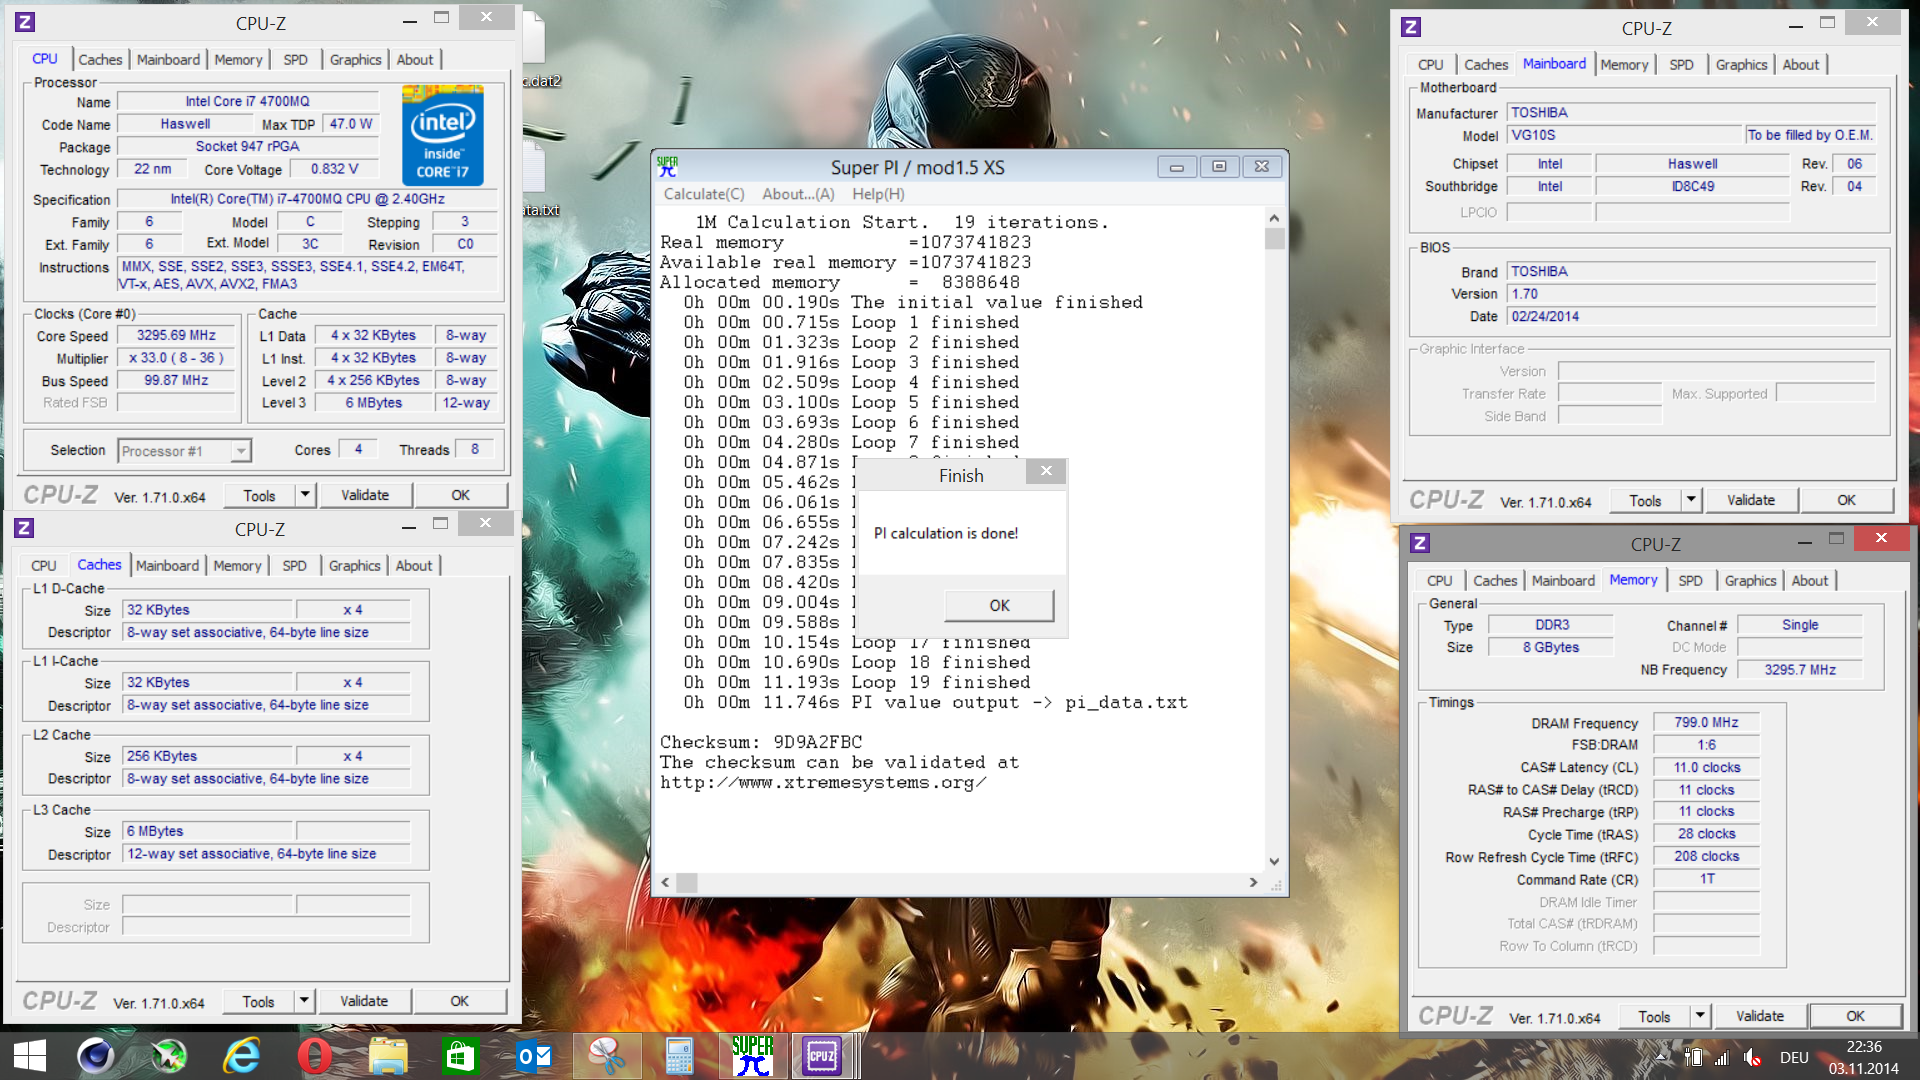Open Help(H) menu in Super PI

pyautogui.click(x=878, y=194)
